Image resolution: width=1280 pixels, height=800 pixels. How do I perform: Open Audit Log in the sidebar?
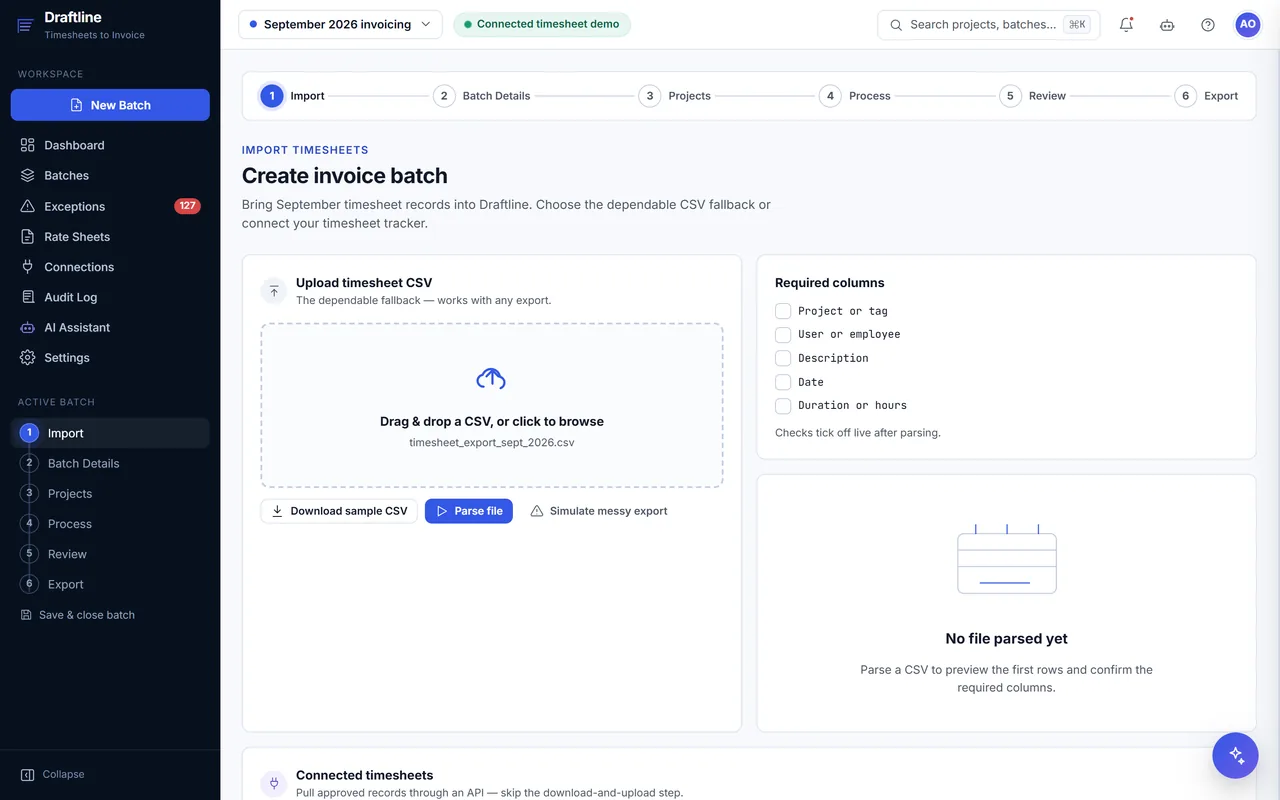pos(110,297)
